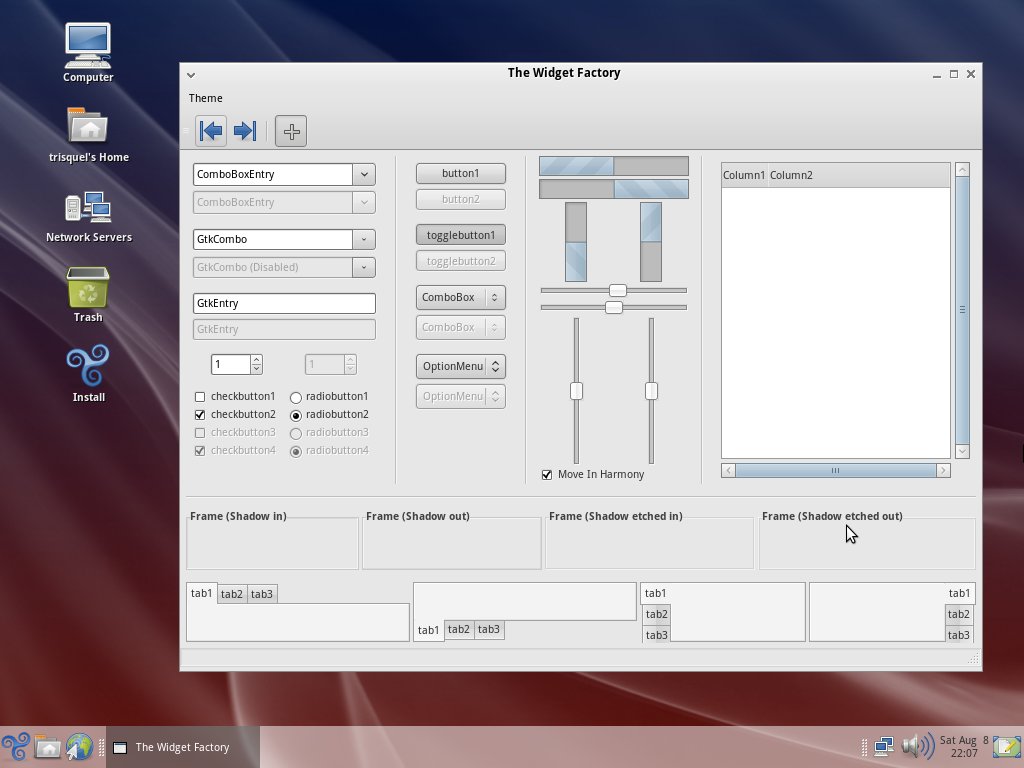The height and width of the screenshot is (768, 1024).
Task: Open the Theme menu
Action: (x=206, y=98)
